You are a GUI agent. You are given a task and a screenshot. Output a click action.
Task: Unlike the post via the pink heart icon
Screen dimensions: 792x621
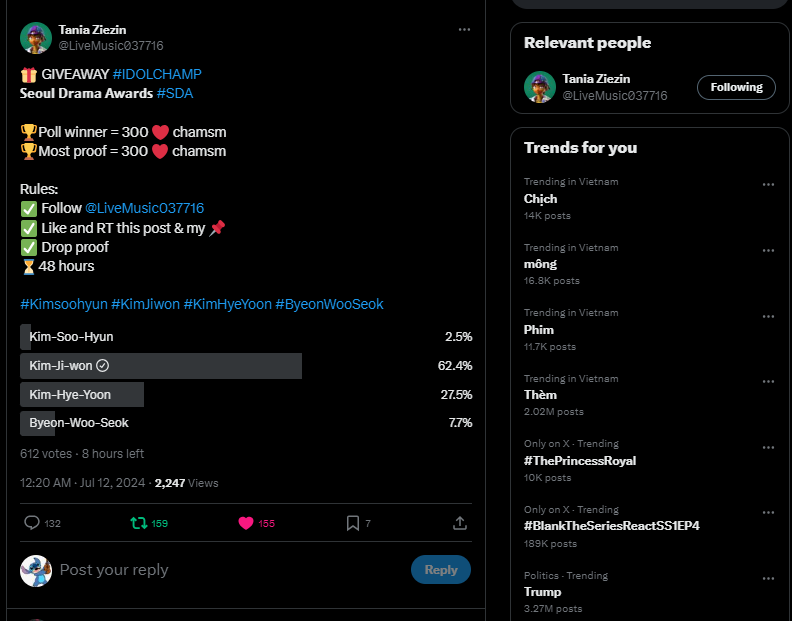[246, 523]
